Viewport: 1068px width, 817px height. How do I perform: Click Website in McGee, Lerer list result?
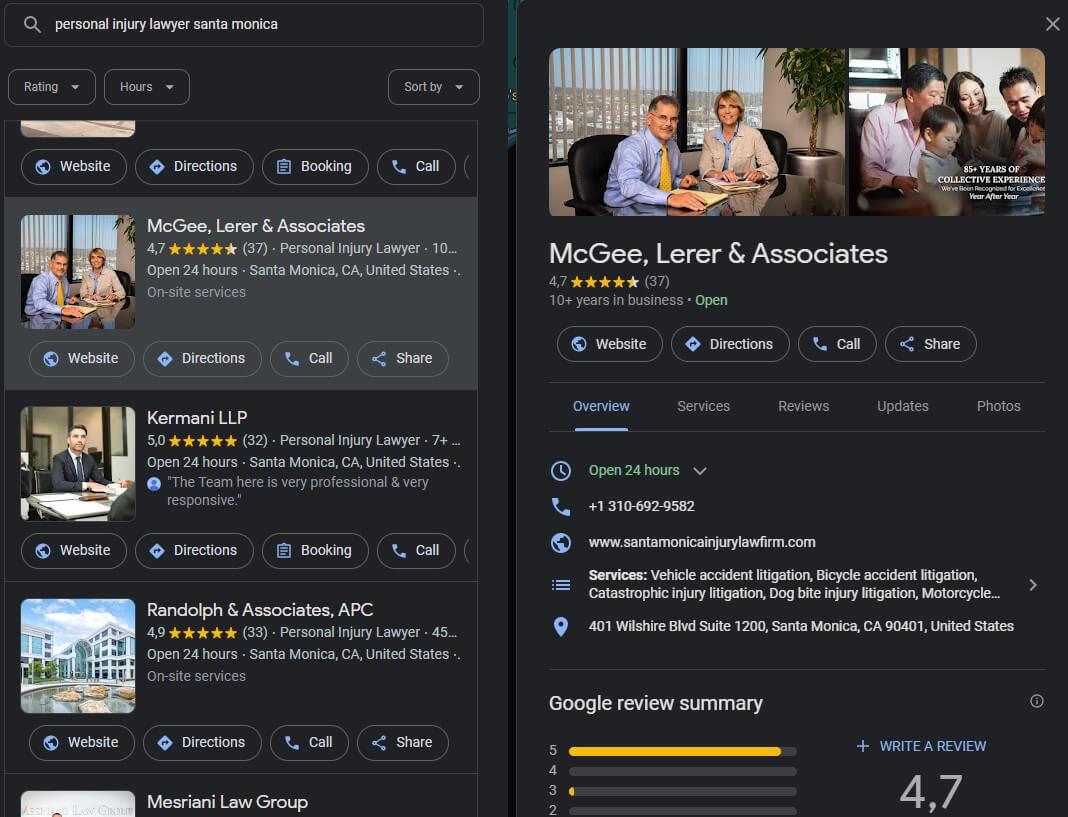82,358
